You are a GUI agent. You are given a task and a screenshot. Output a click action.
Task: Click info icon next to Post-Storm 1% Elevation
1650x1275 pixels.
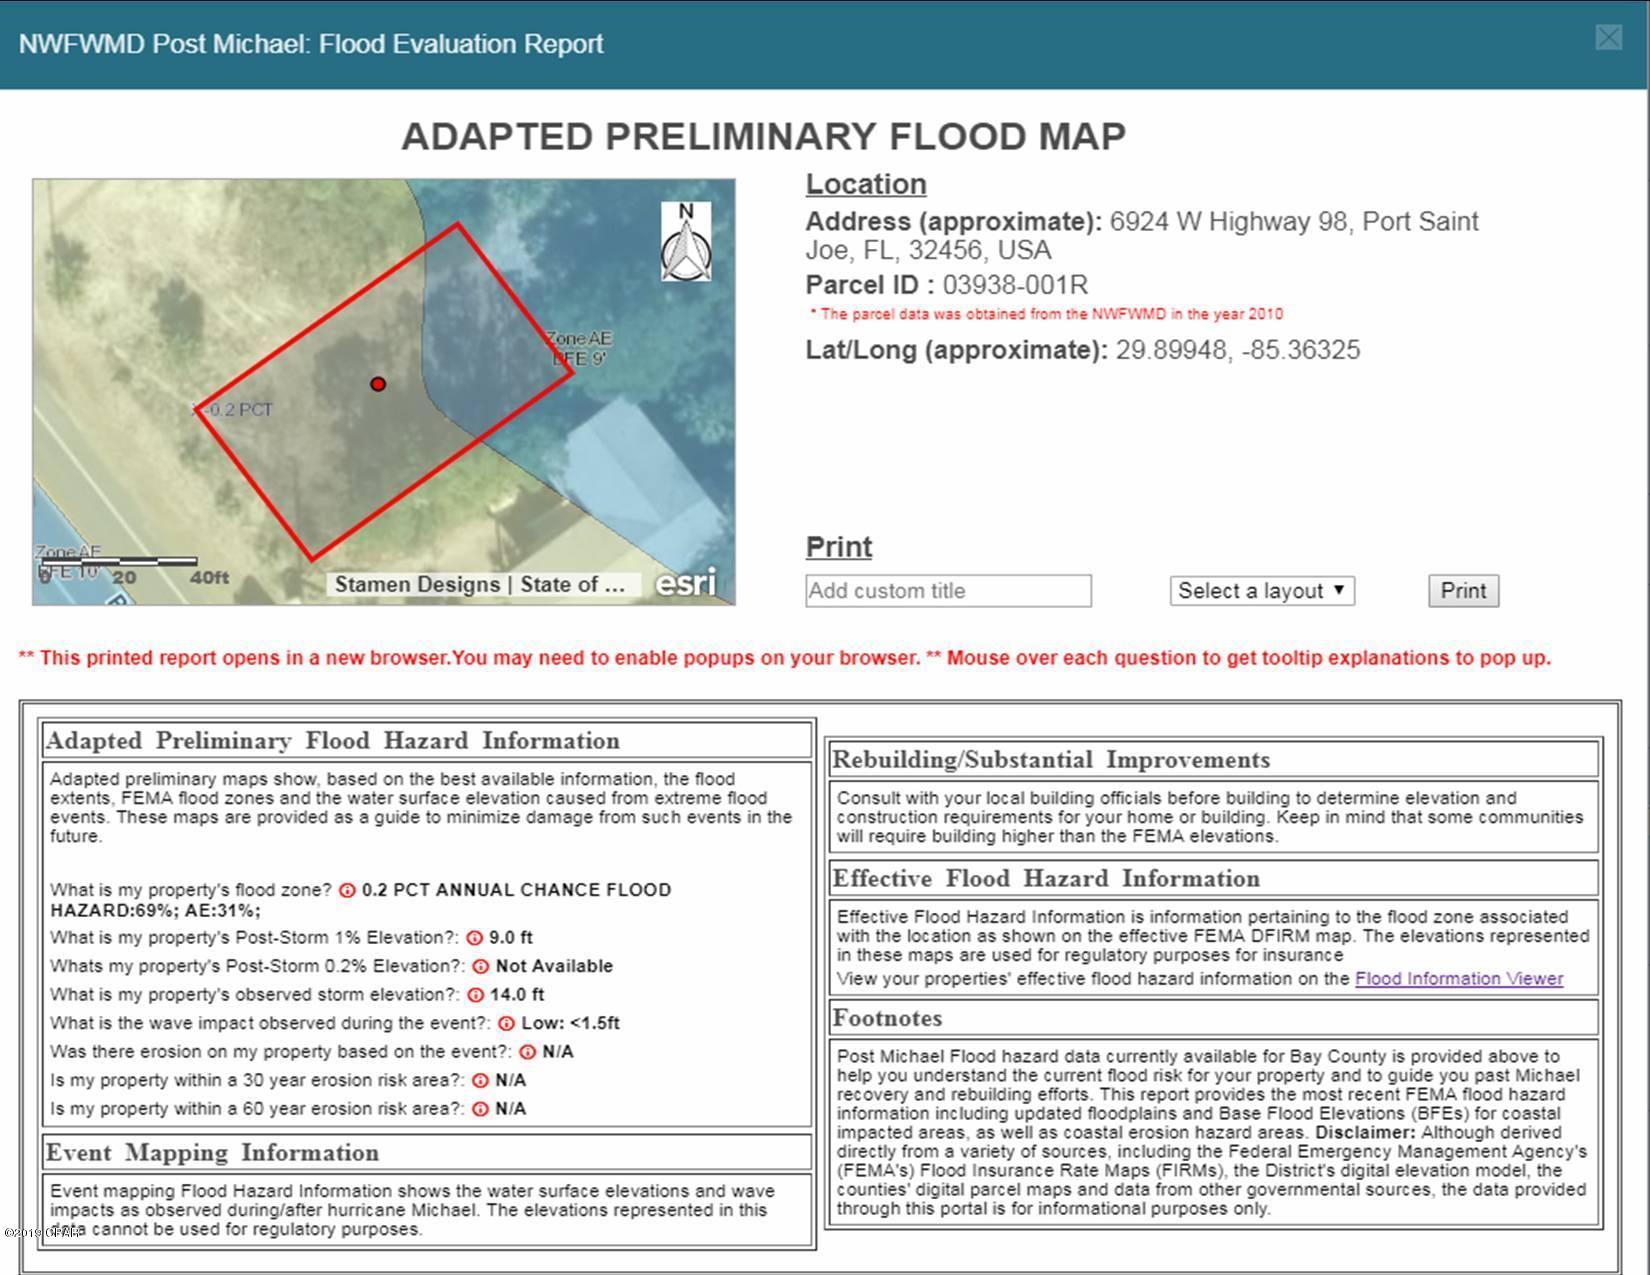point(474,938)
